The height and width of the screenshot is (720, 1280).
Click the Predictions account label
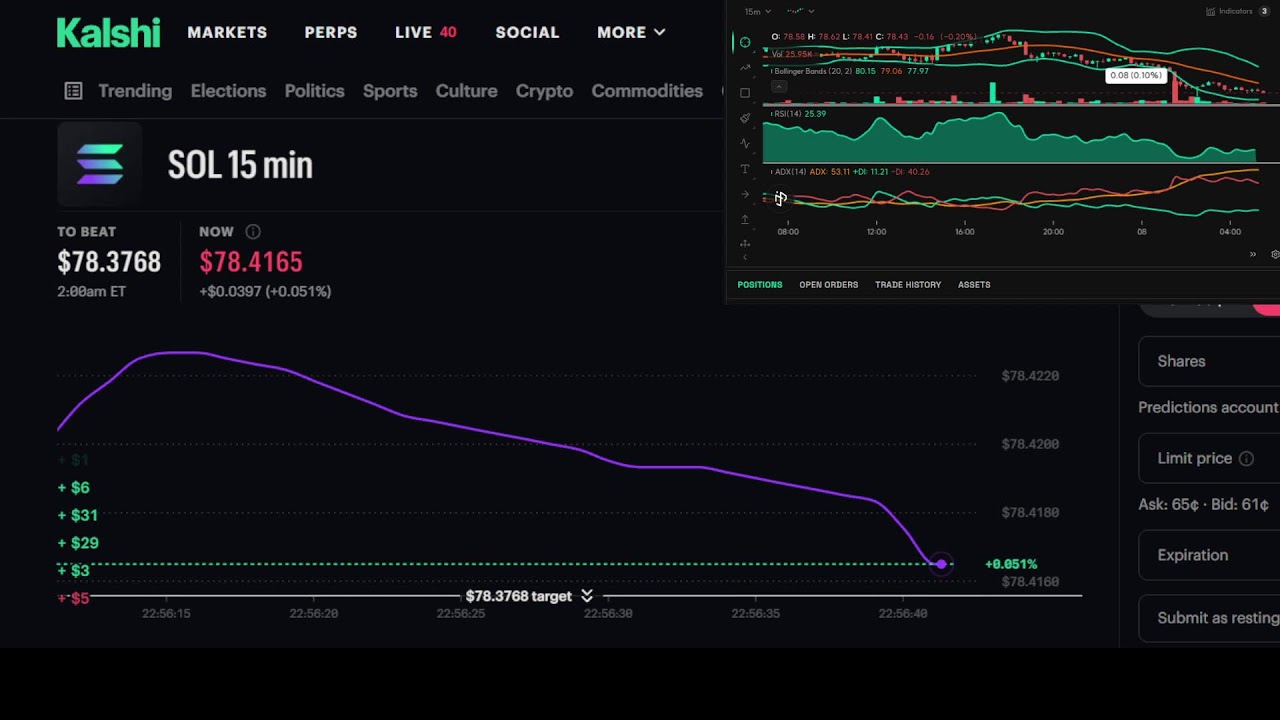pos(1208,408)
